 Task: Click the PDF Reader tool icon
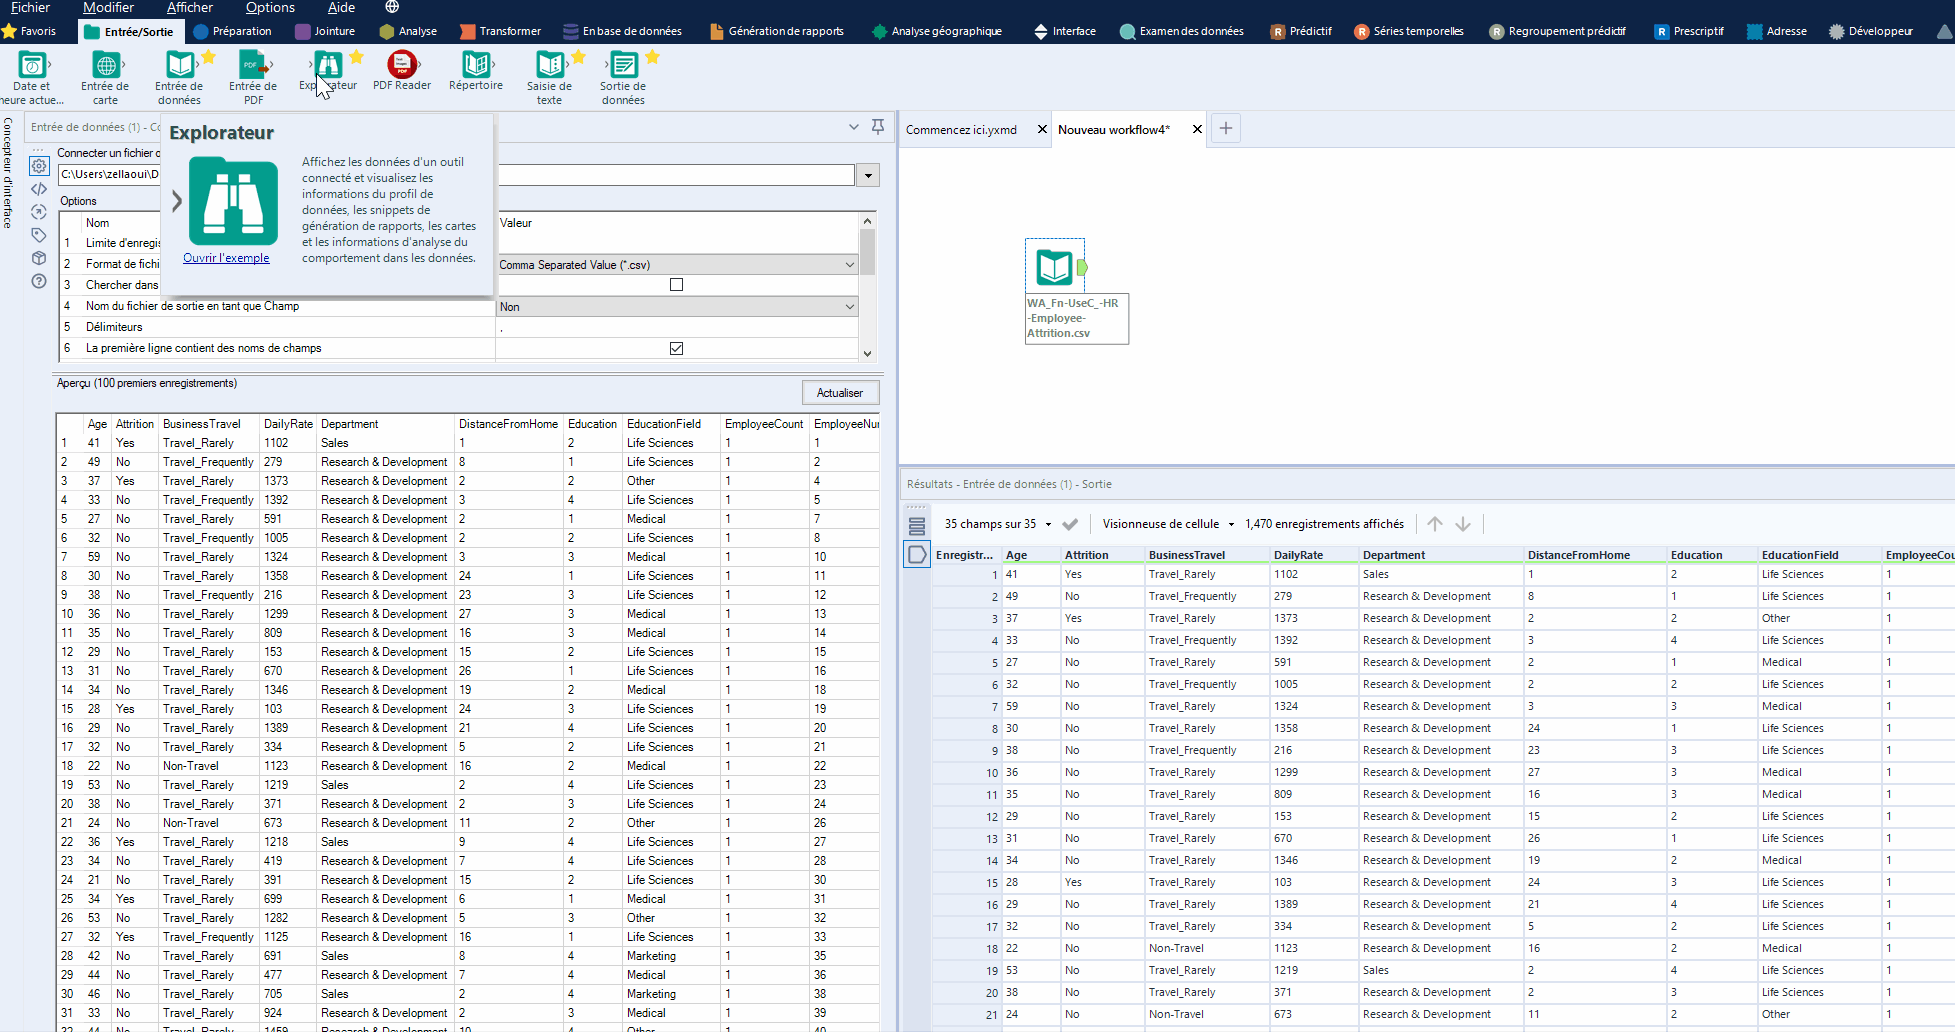402,66
